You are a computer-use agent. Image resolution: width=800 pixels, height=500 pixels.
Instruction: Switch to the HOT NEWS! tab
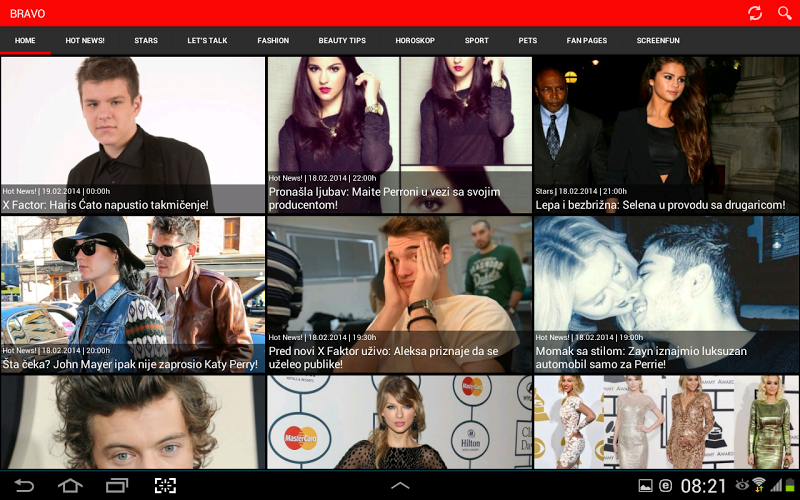coord(85,40)
